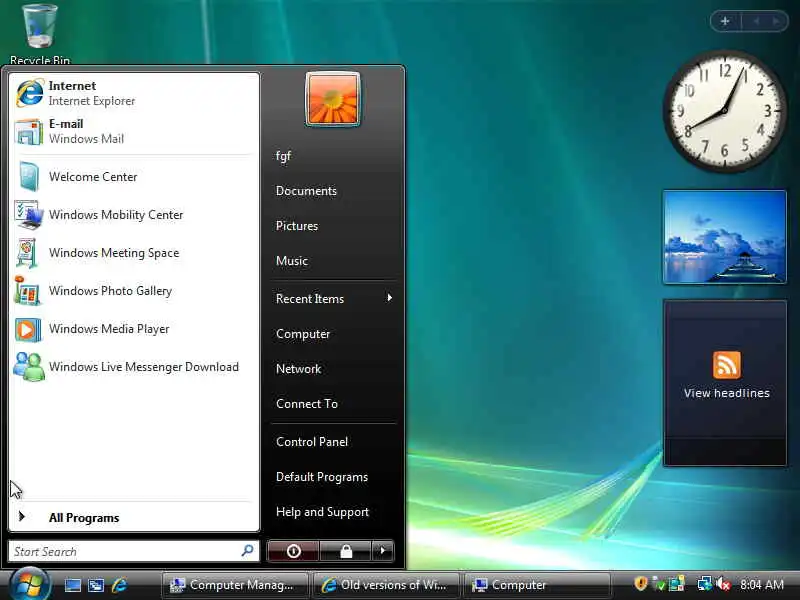Click the user account flower picture
This screenshot has width=800, height=600.
pyautogui.click(x=333, y=99)
